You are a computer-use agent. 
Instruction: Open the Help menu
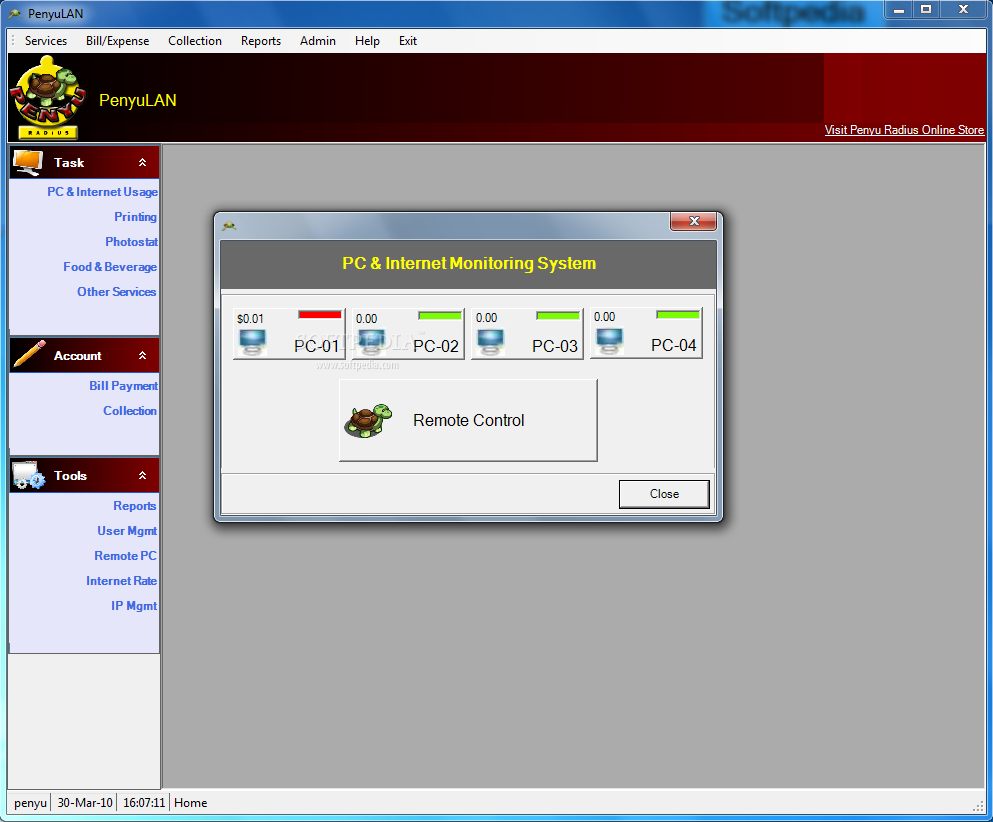pyautogui.click(x=367, y=41)
